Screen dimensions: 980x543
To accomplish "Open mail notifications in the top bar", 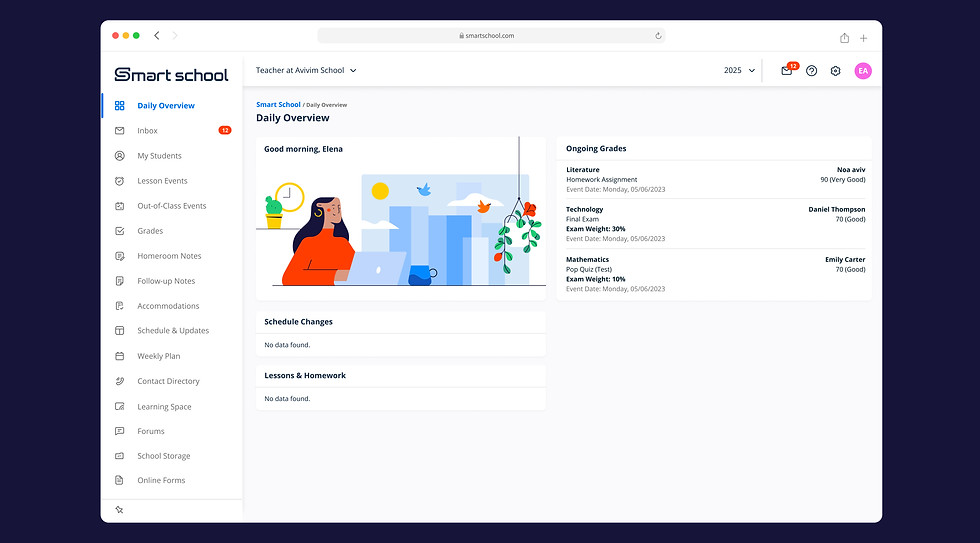I will point(788,70).
